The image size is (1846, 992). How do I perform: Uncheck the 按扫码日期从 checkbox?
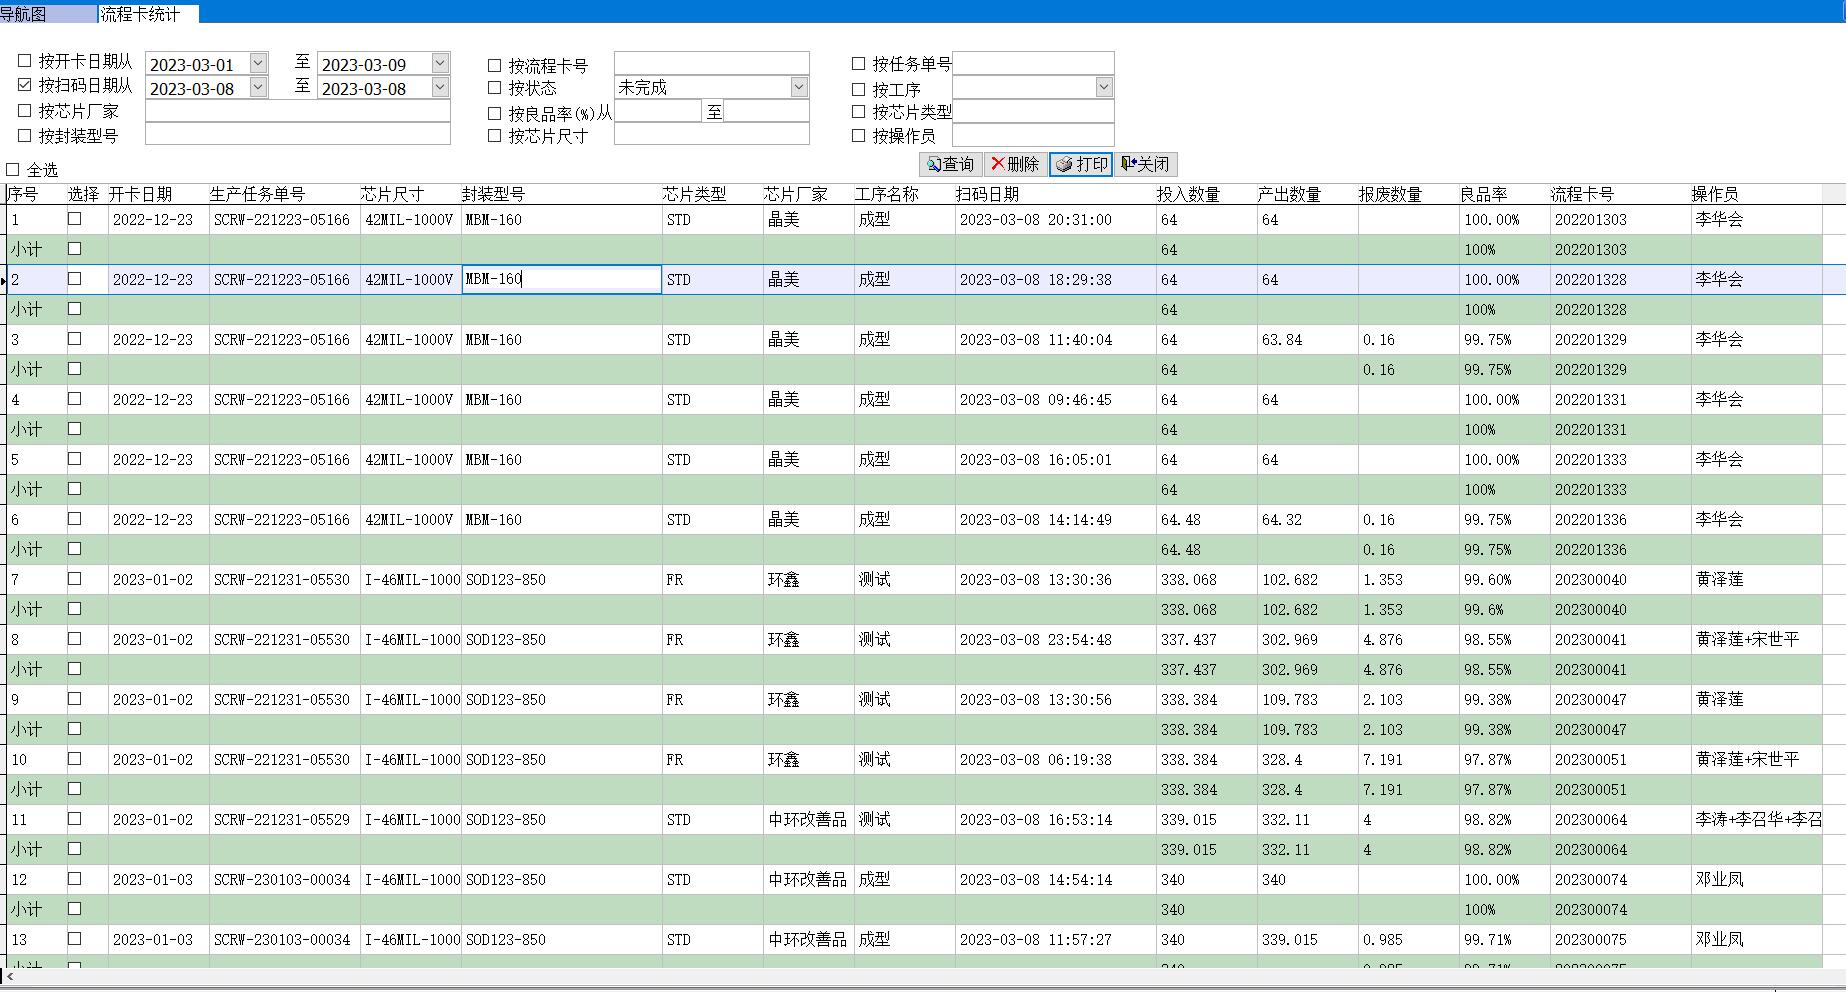pyautogui.click(x=25, y=86)
